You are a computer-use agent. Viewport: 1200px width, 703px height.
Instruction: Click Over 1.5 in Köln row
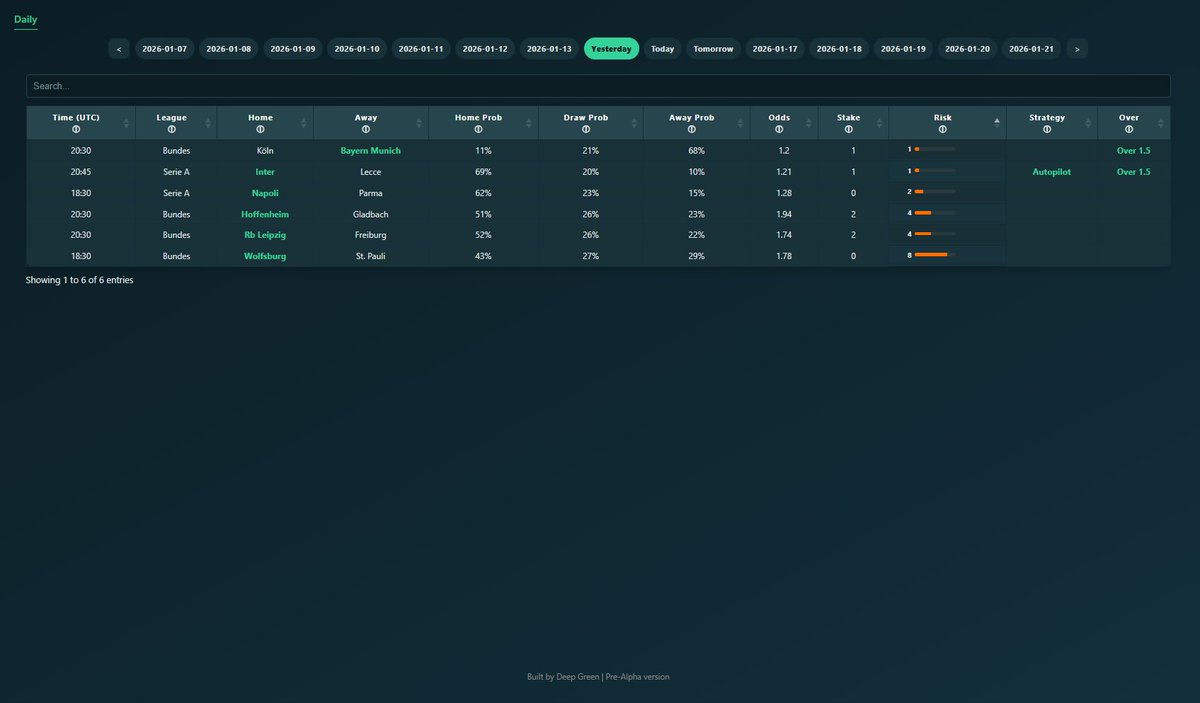click(1134, 151)
